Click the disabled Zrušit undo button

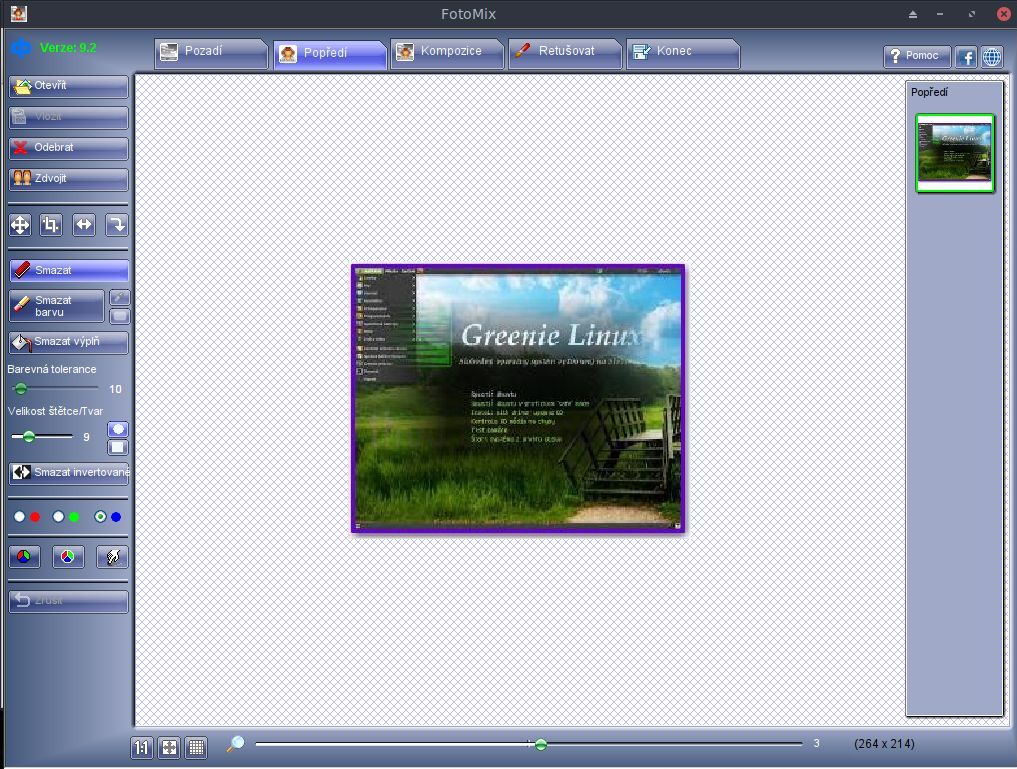click(x=69, y=601)
